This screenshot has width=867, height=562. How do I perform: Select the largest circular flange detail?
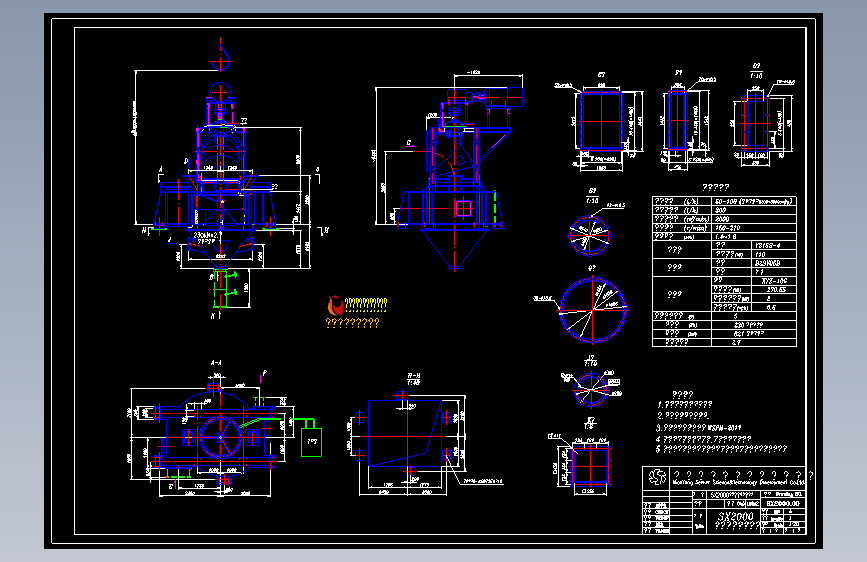tap(593, 310)
